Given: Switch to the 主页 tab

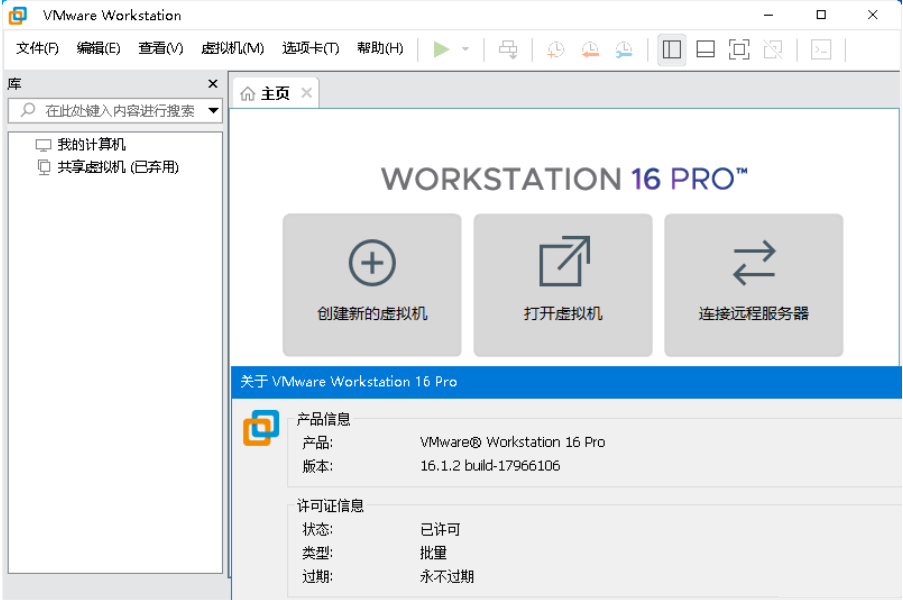Looking at the screenshot, I should click(273, 92).
